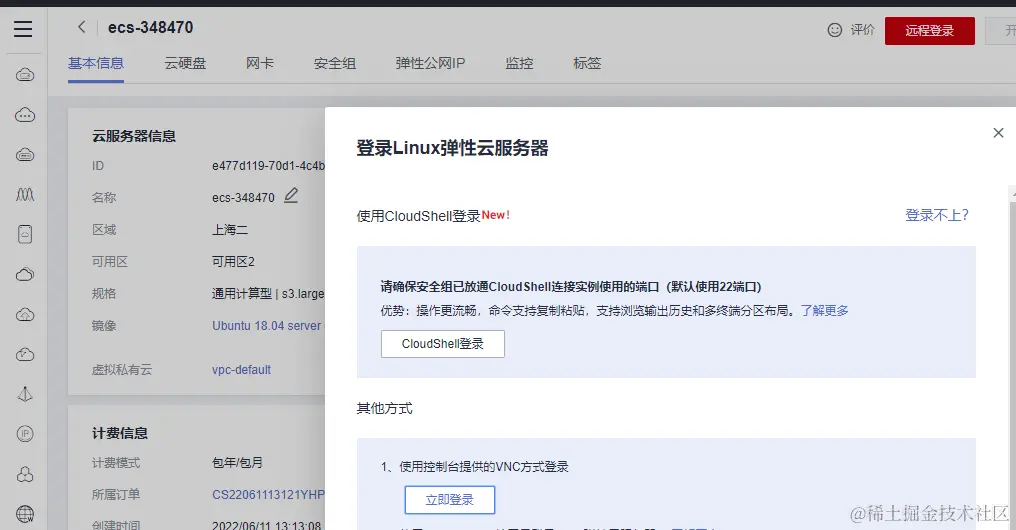Screen dimensions: 1016x530
Task: Open the Ubuntu 18.04 server image link
Action: (x=266, y=325)
